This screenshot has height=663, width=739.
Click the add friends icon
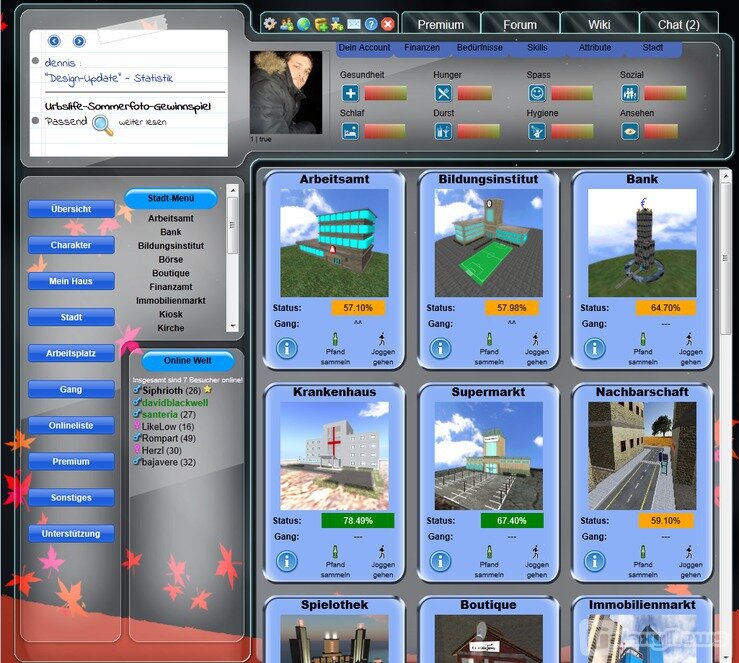[x=287, y=24]
